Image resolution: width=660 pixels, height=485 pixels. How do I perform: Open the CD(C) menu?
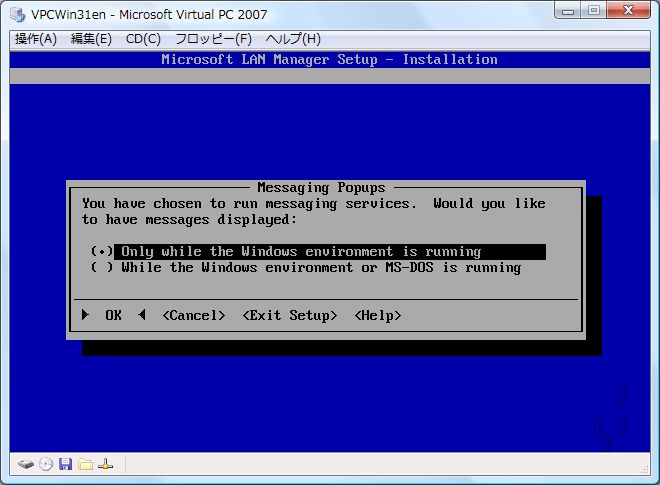click(x=143, y=39)
